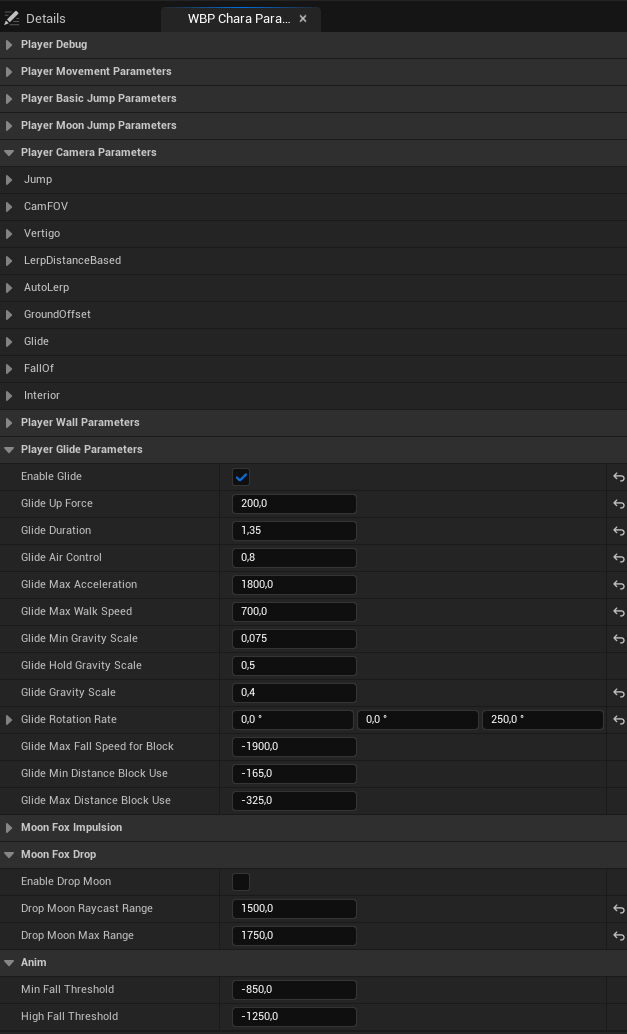Collapse Player Camera Parameters section

[x=10, y=153]
